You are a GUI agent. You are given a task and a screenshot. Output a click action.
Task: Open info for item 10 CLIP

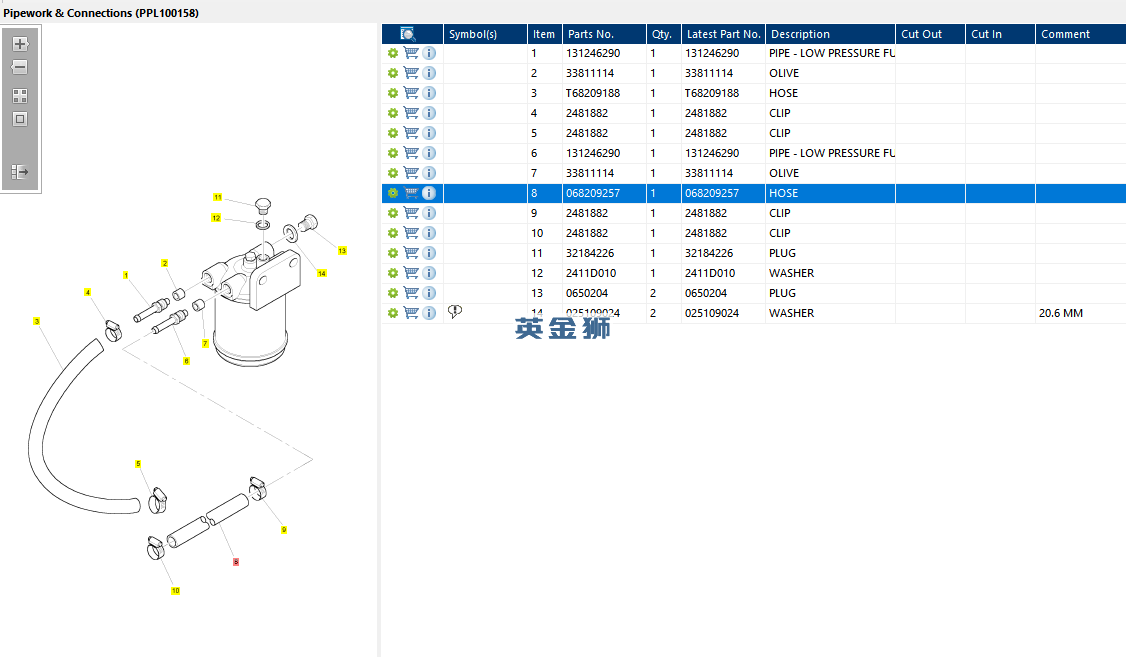coord(429,233)
